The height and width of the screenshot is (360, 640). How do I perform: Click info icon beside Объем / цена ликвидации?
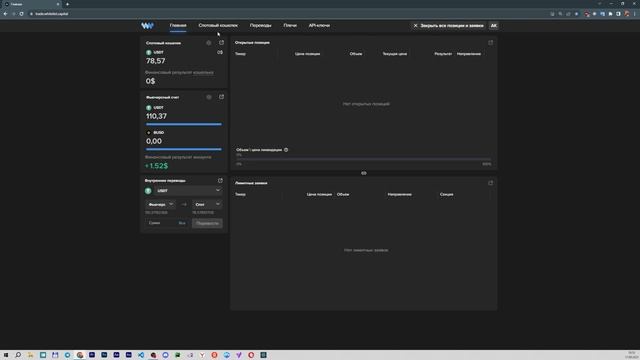[x=286, y=150]
